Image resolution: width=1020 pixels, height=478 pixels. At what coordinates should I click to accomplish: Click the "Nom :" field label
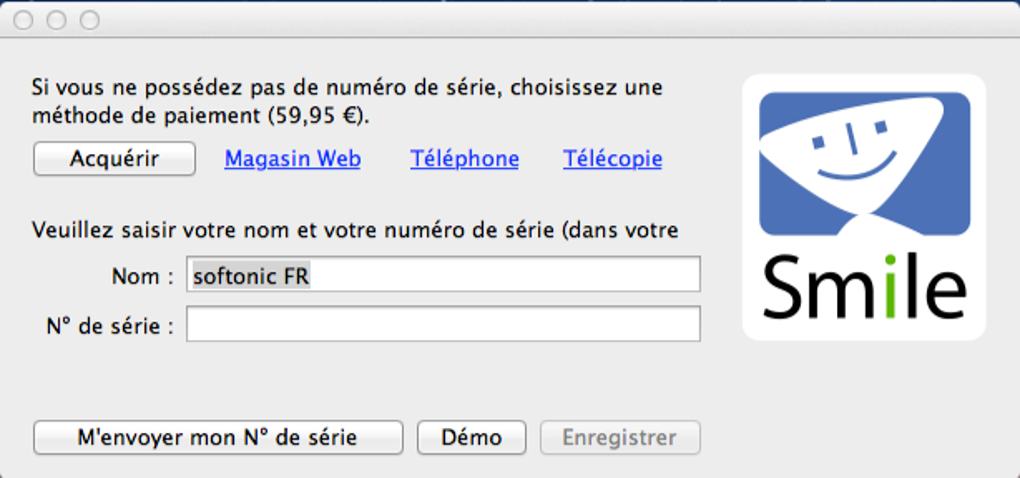[143, 277]
